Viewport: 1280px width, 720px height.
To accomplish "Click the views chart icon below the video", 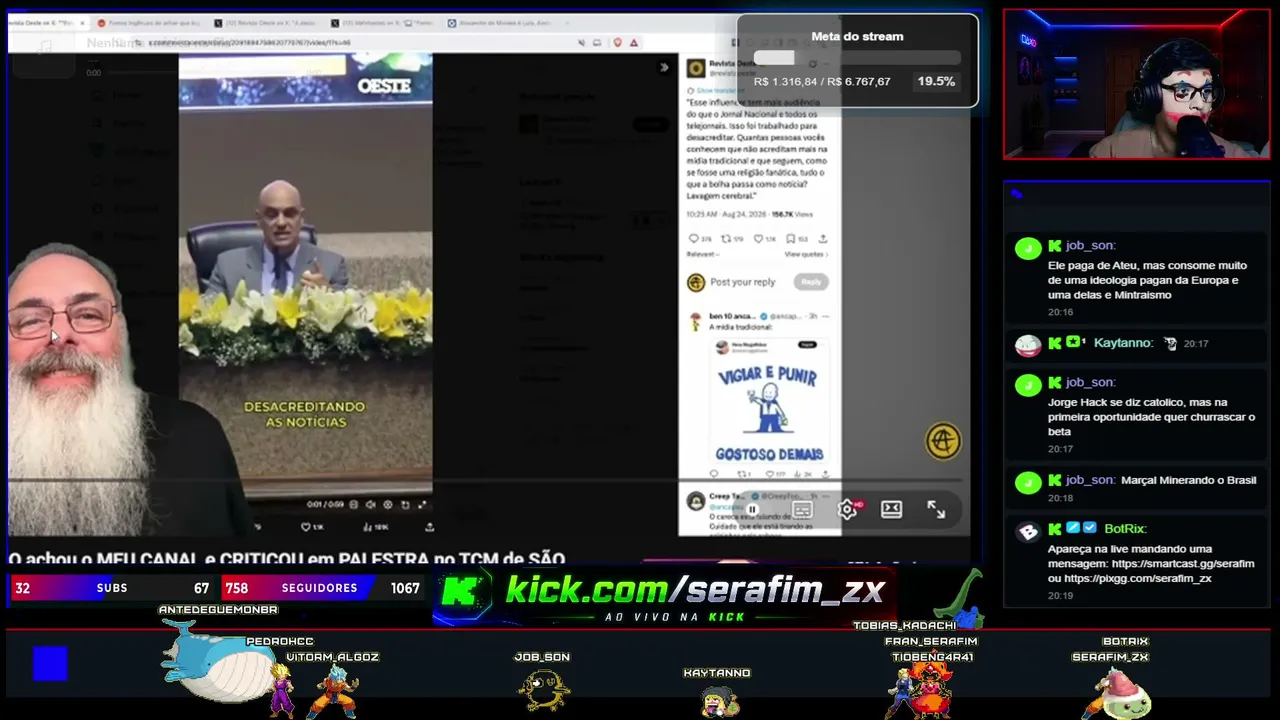I will pyautogui.click(x=369, y=526).
